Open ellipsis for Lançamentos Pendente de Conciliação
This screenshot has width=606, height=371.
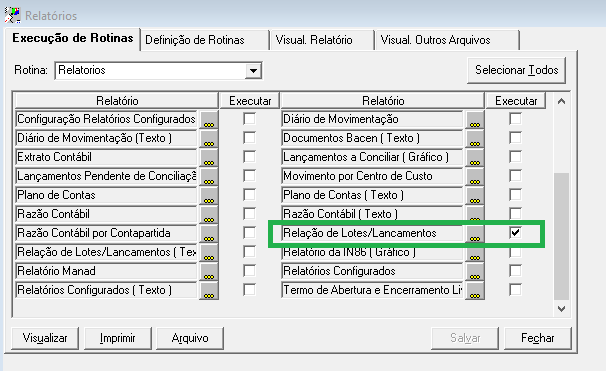tap(209, 176)
